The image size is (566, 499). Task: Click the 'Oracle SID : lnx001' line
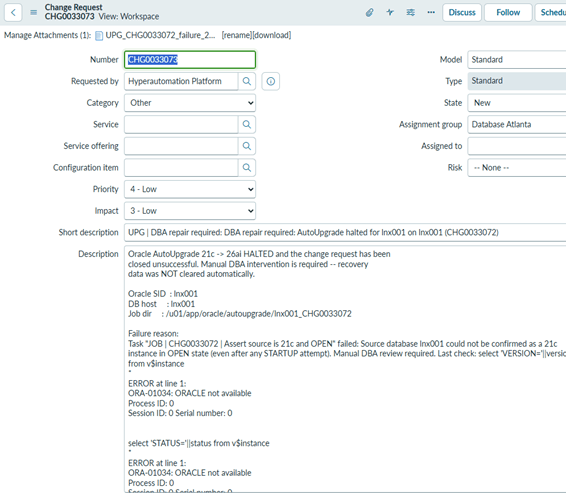(x=163, y=294)
